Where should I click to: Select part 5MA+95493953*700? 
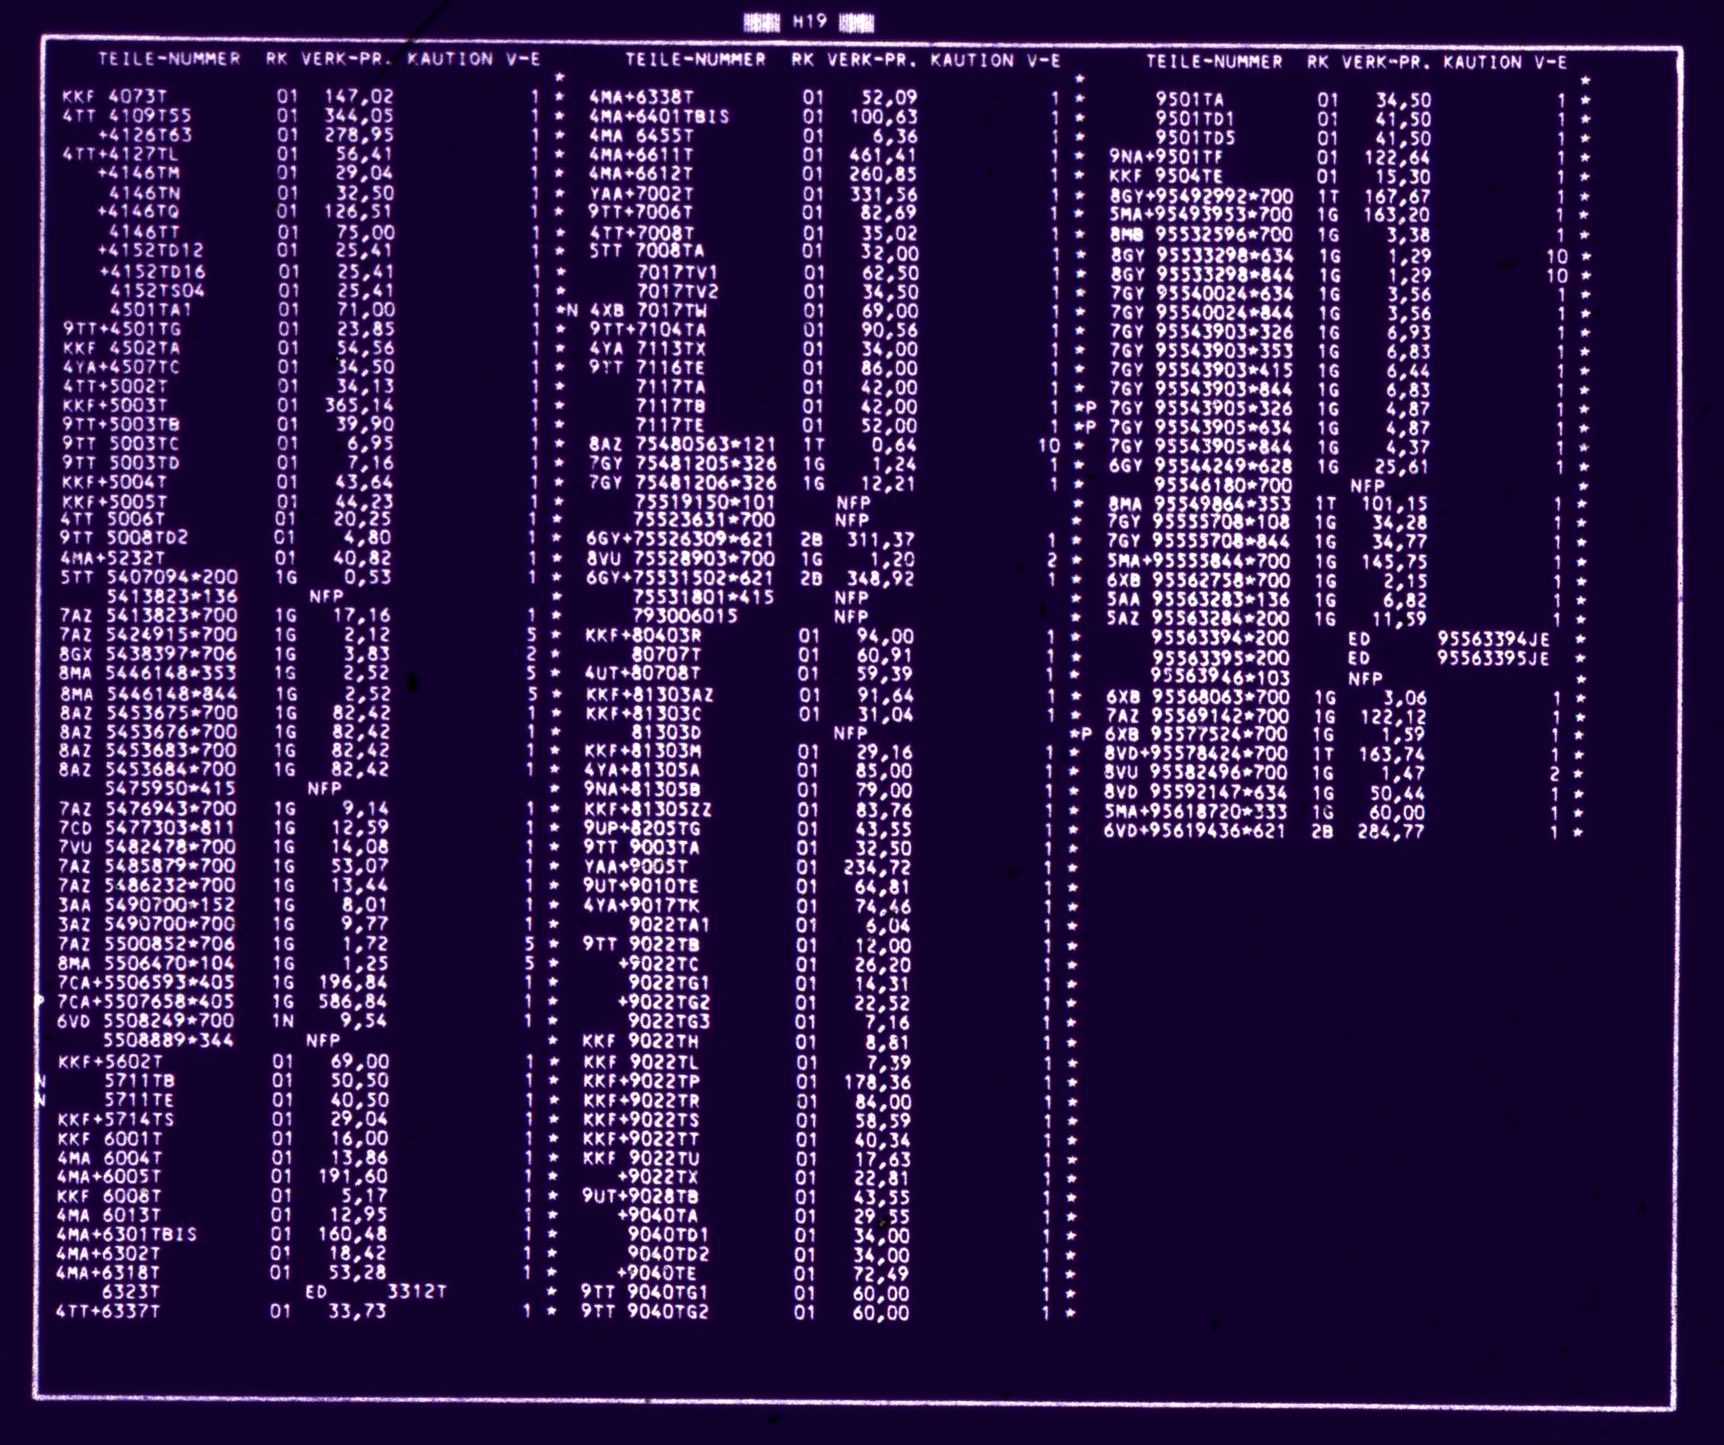[x=1201, y=215]
